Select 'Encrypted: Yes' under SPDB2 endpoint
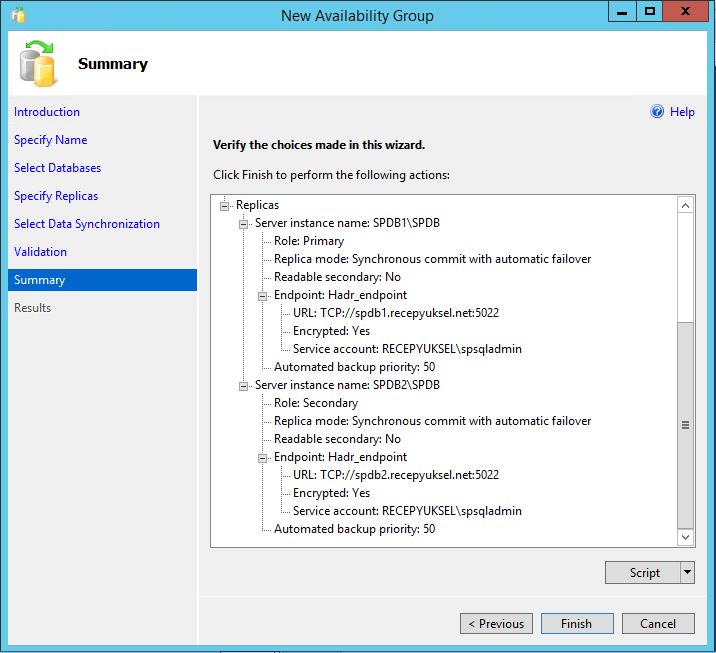Screen dimensions: 716x653 pos(332,493)
